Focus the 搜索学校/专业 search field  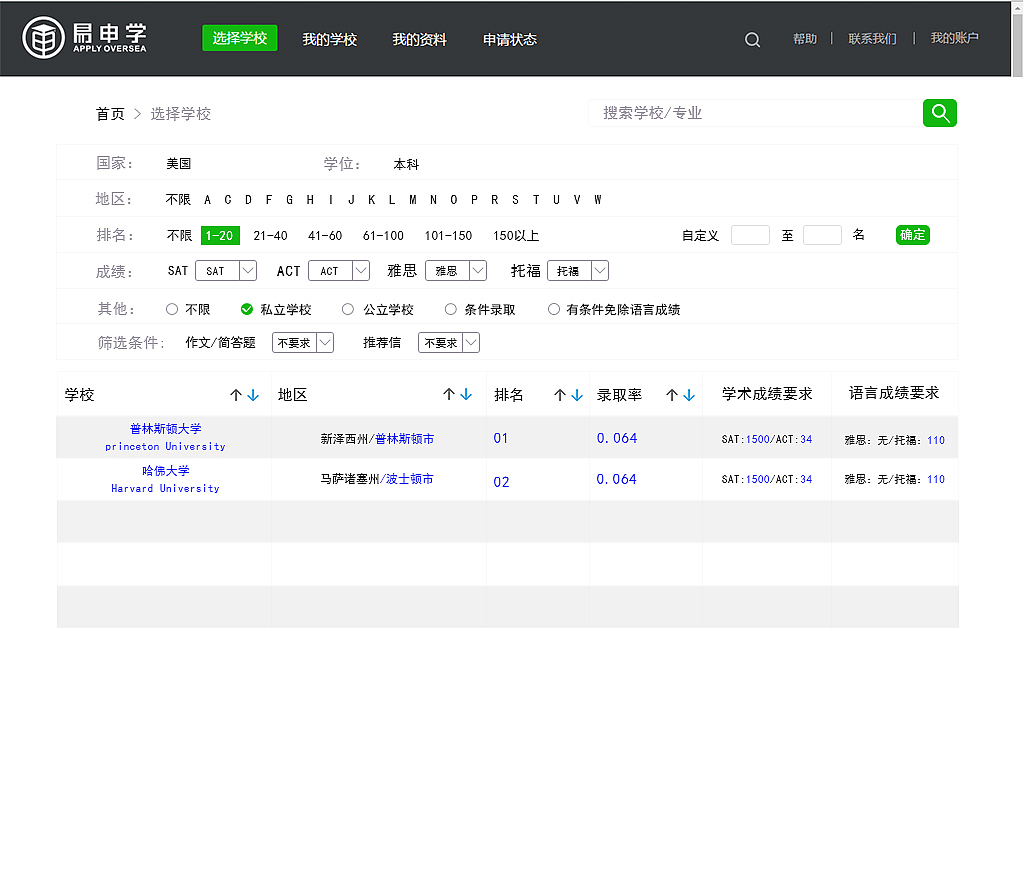tap(756, 113)
